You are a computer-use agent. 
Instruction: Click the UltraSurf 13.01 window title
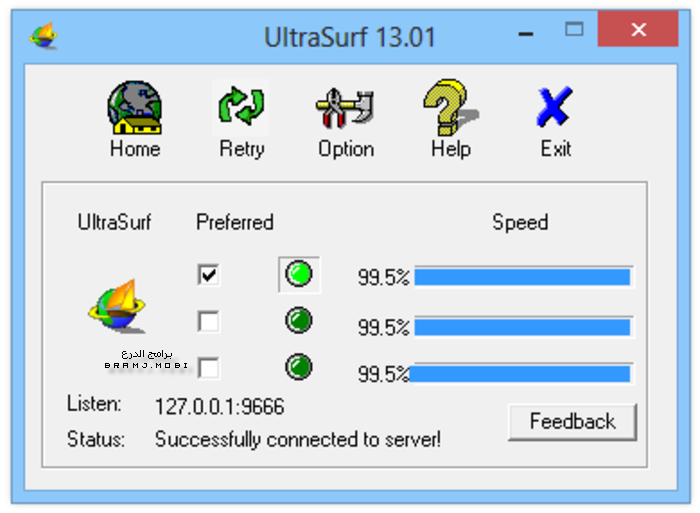point(350,37)
